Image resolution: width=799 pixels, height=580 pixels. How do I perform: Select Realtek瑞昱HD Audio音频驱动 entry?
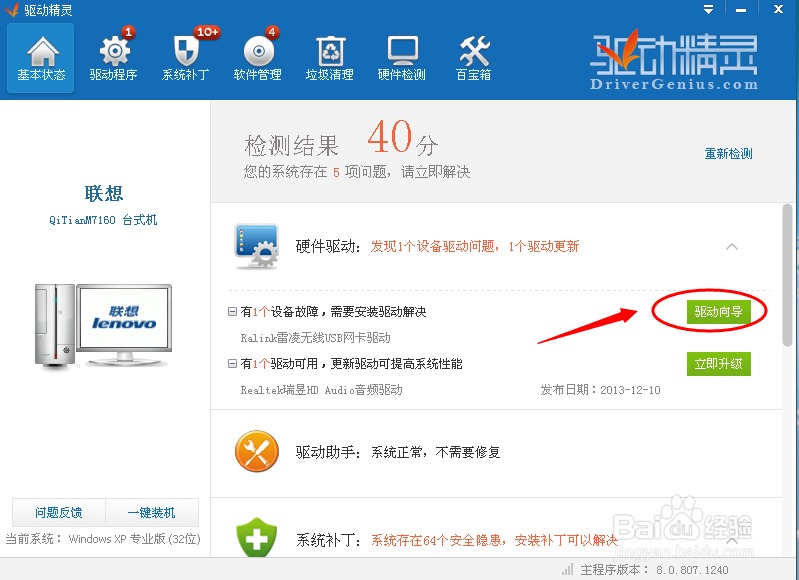coord(322,390)
